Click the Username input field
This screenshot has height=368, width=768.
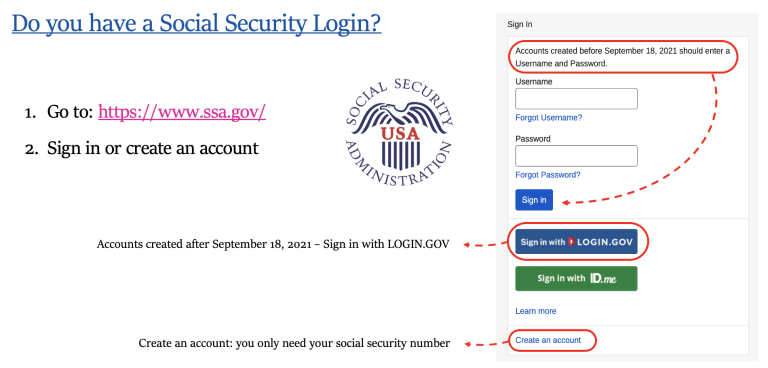[x=576, y=98]
